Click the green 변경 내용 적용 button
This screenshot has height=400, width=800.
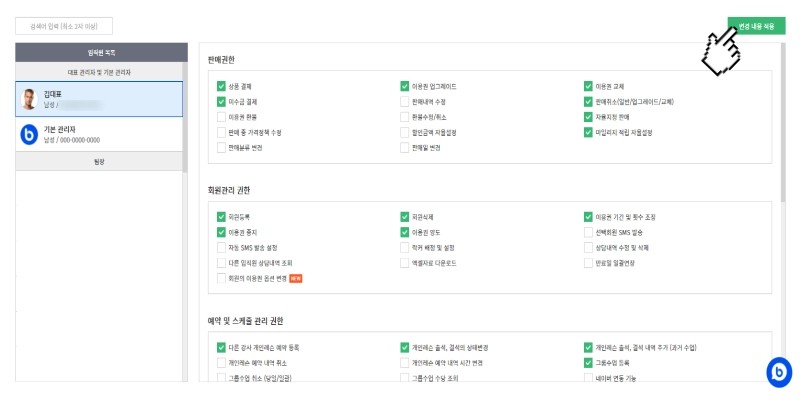[x=757, y=27]
